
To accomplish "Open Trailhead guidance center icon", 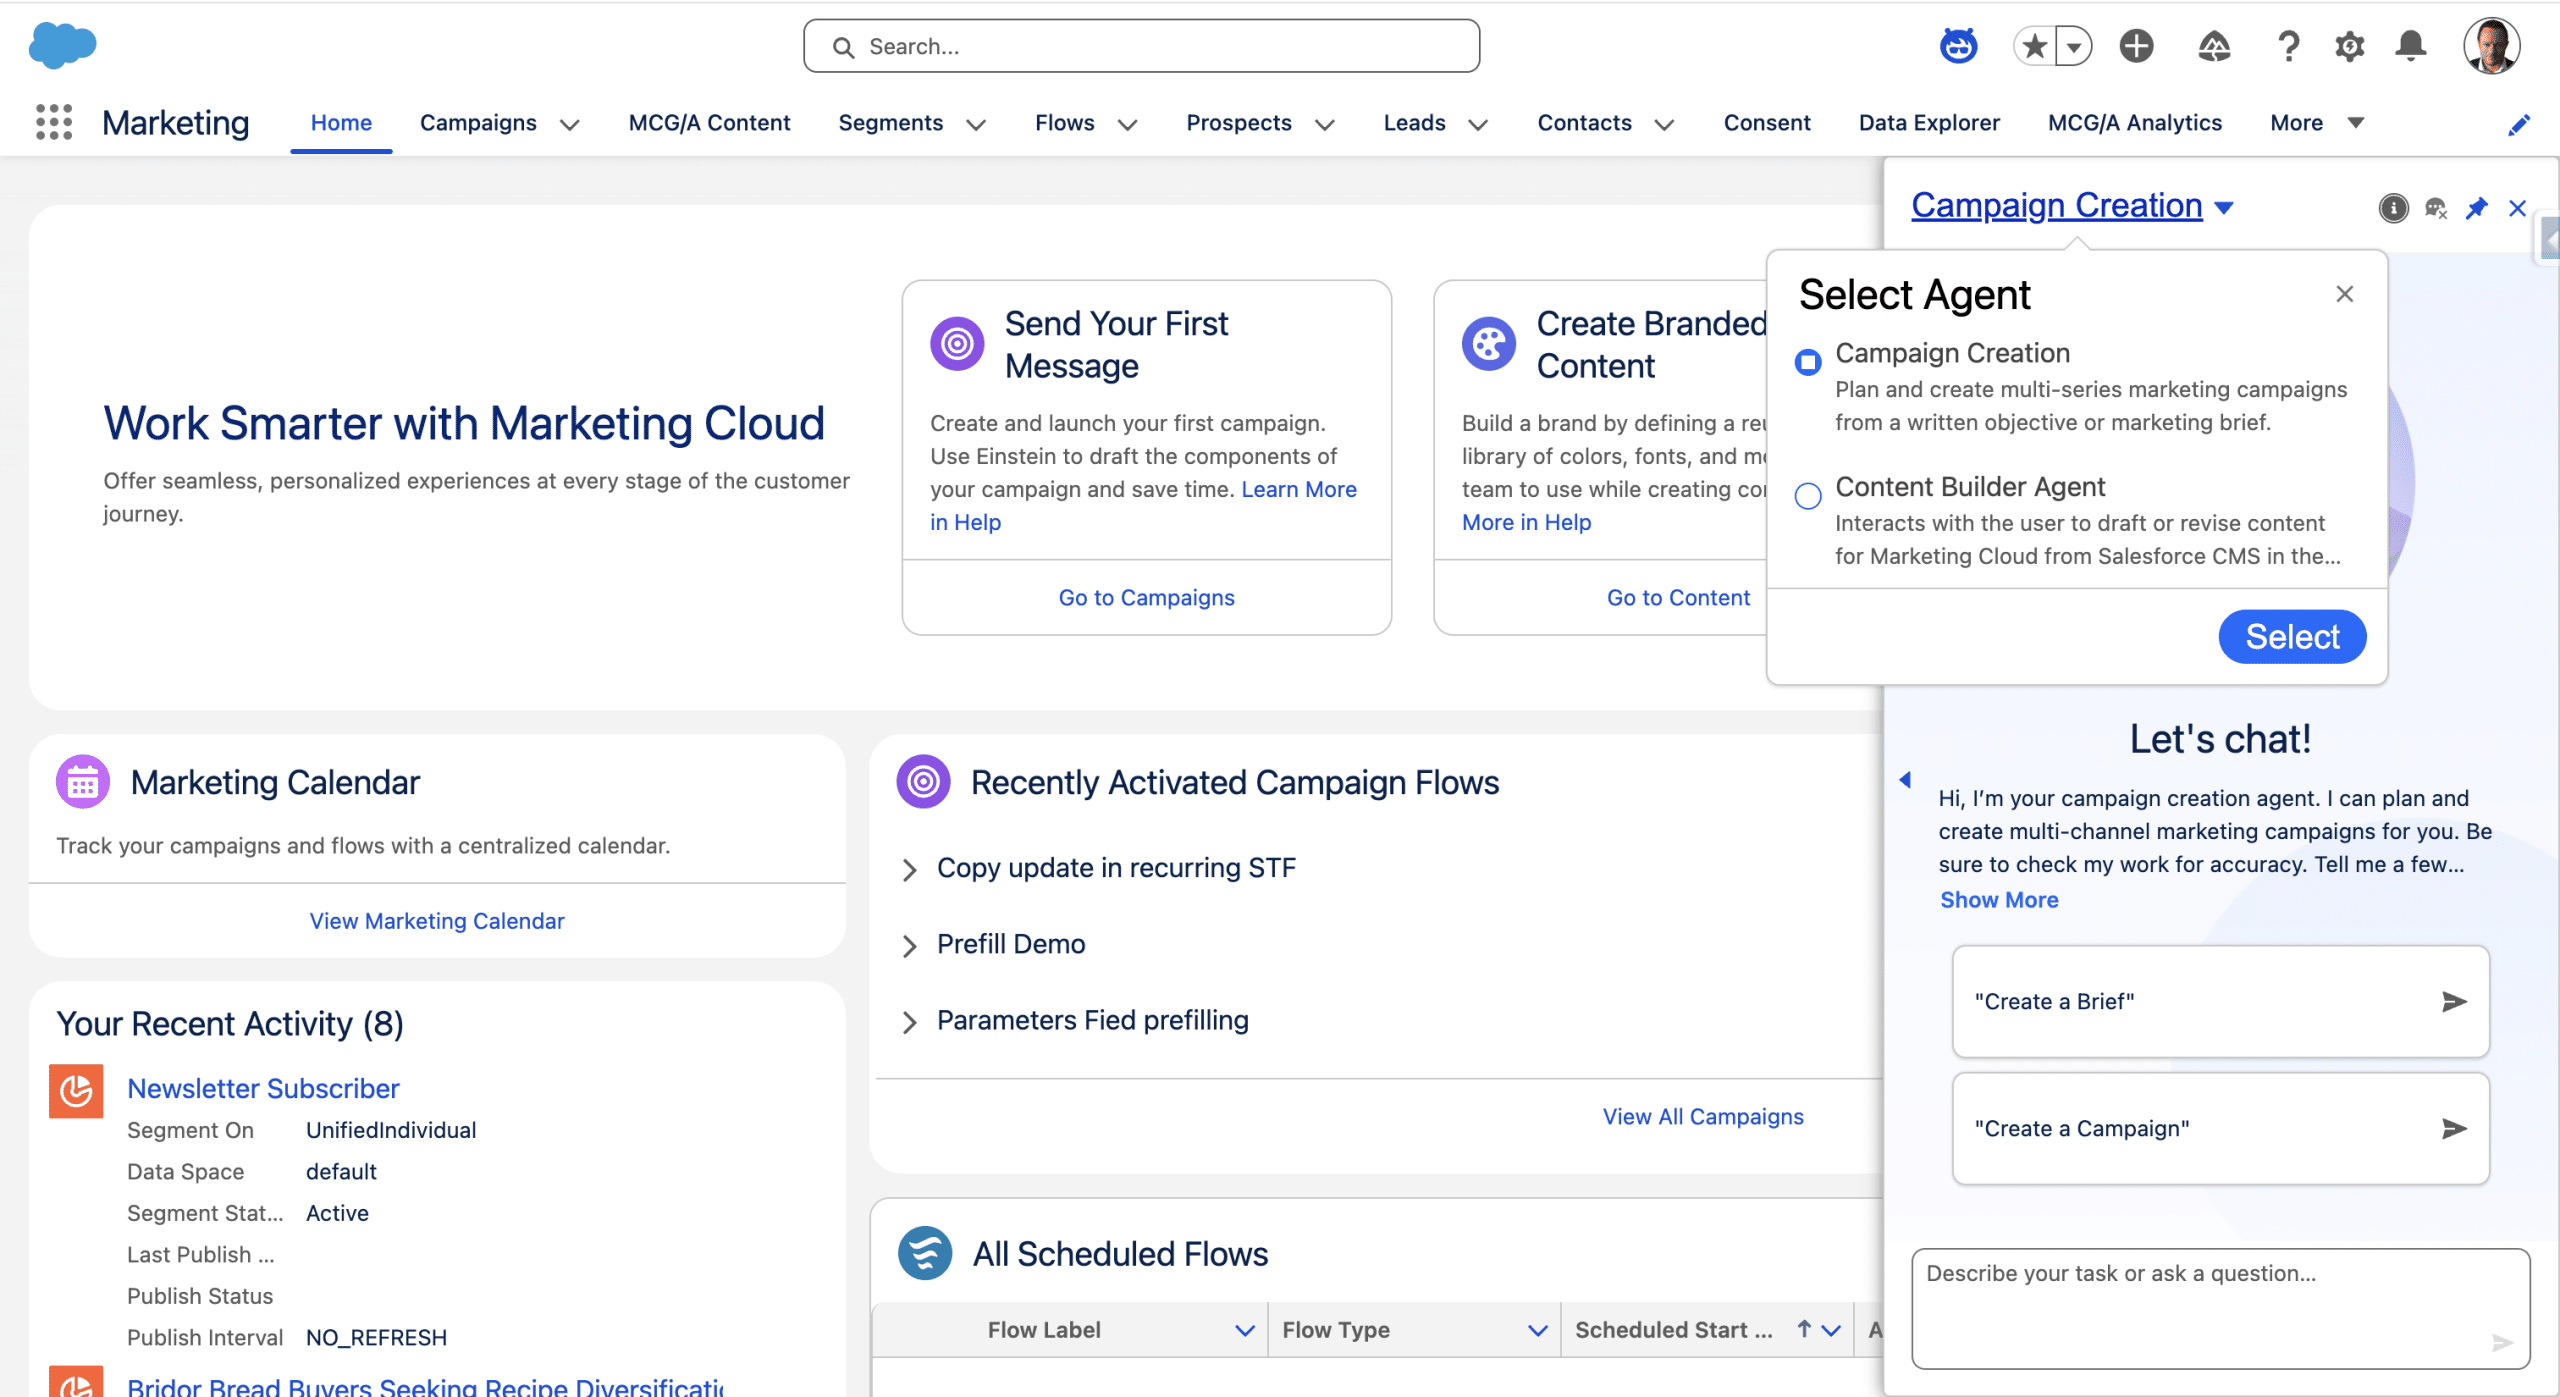I will [2214, 46].
